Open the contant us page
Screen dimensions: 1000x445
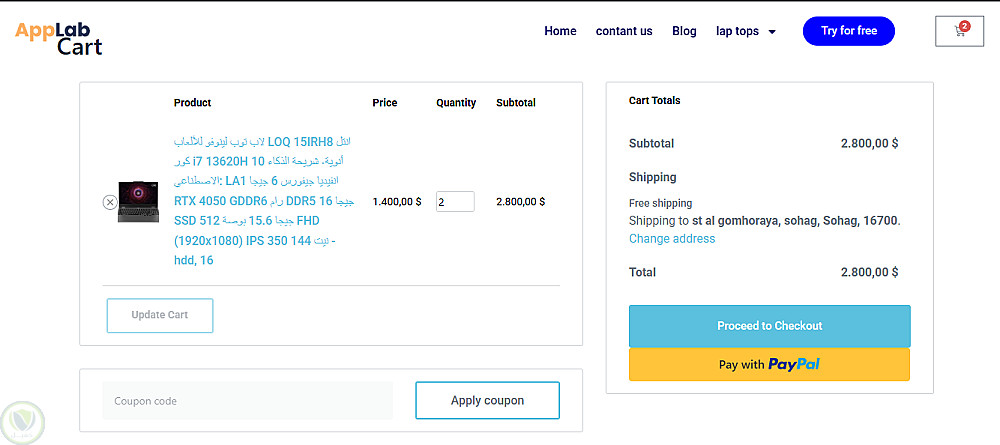pos(624,31)
